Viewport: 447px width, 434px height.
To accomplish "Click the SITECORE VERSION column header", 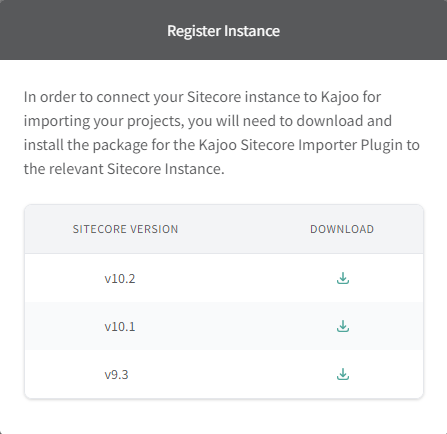I will point(125,229).
